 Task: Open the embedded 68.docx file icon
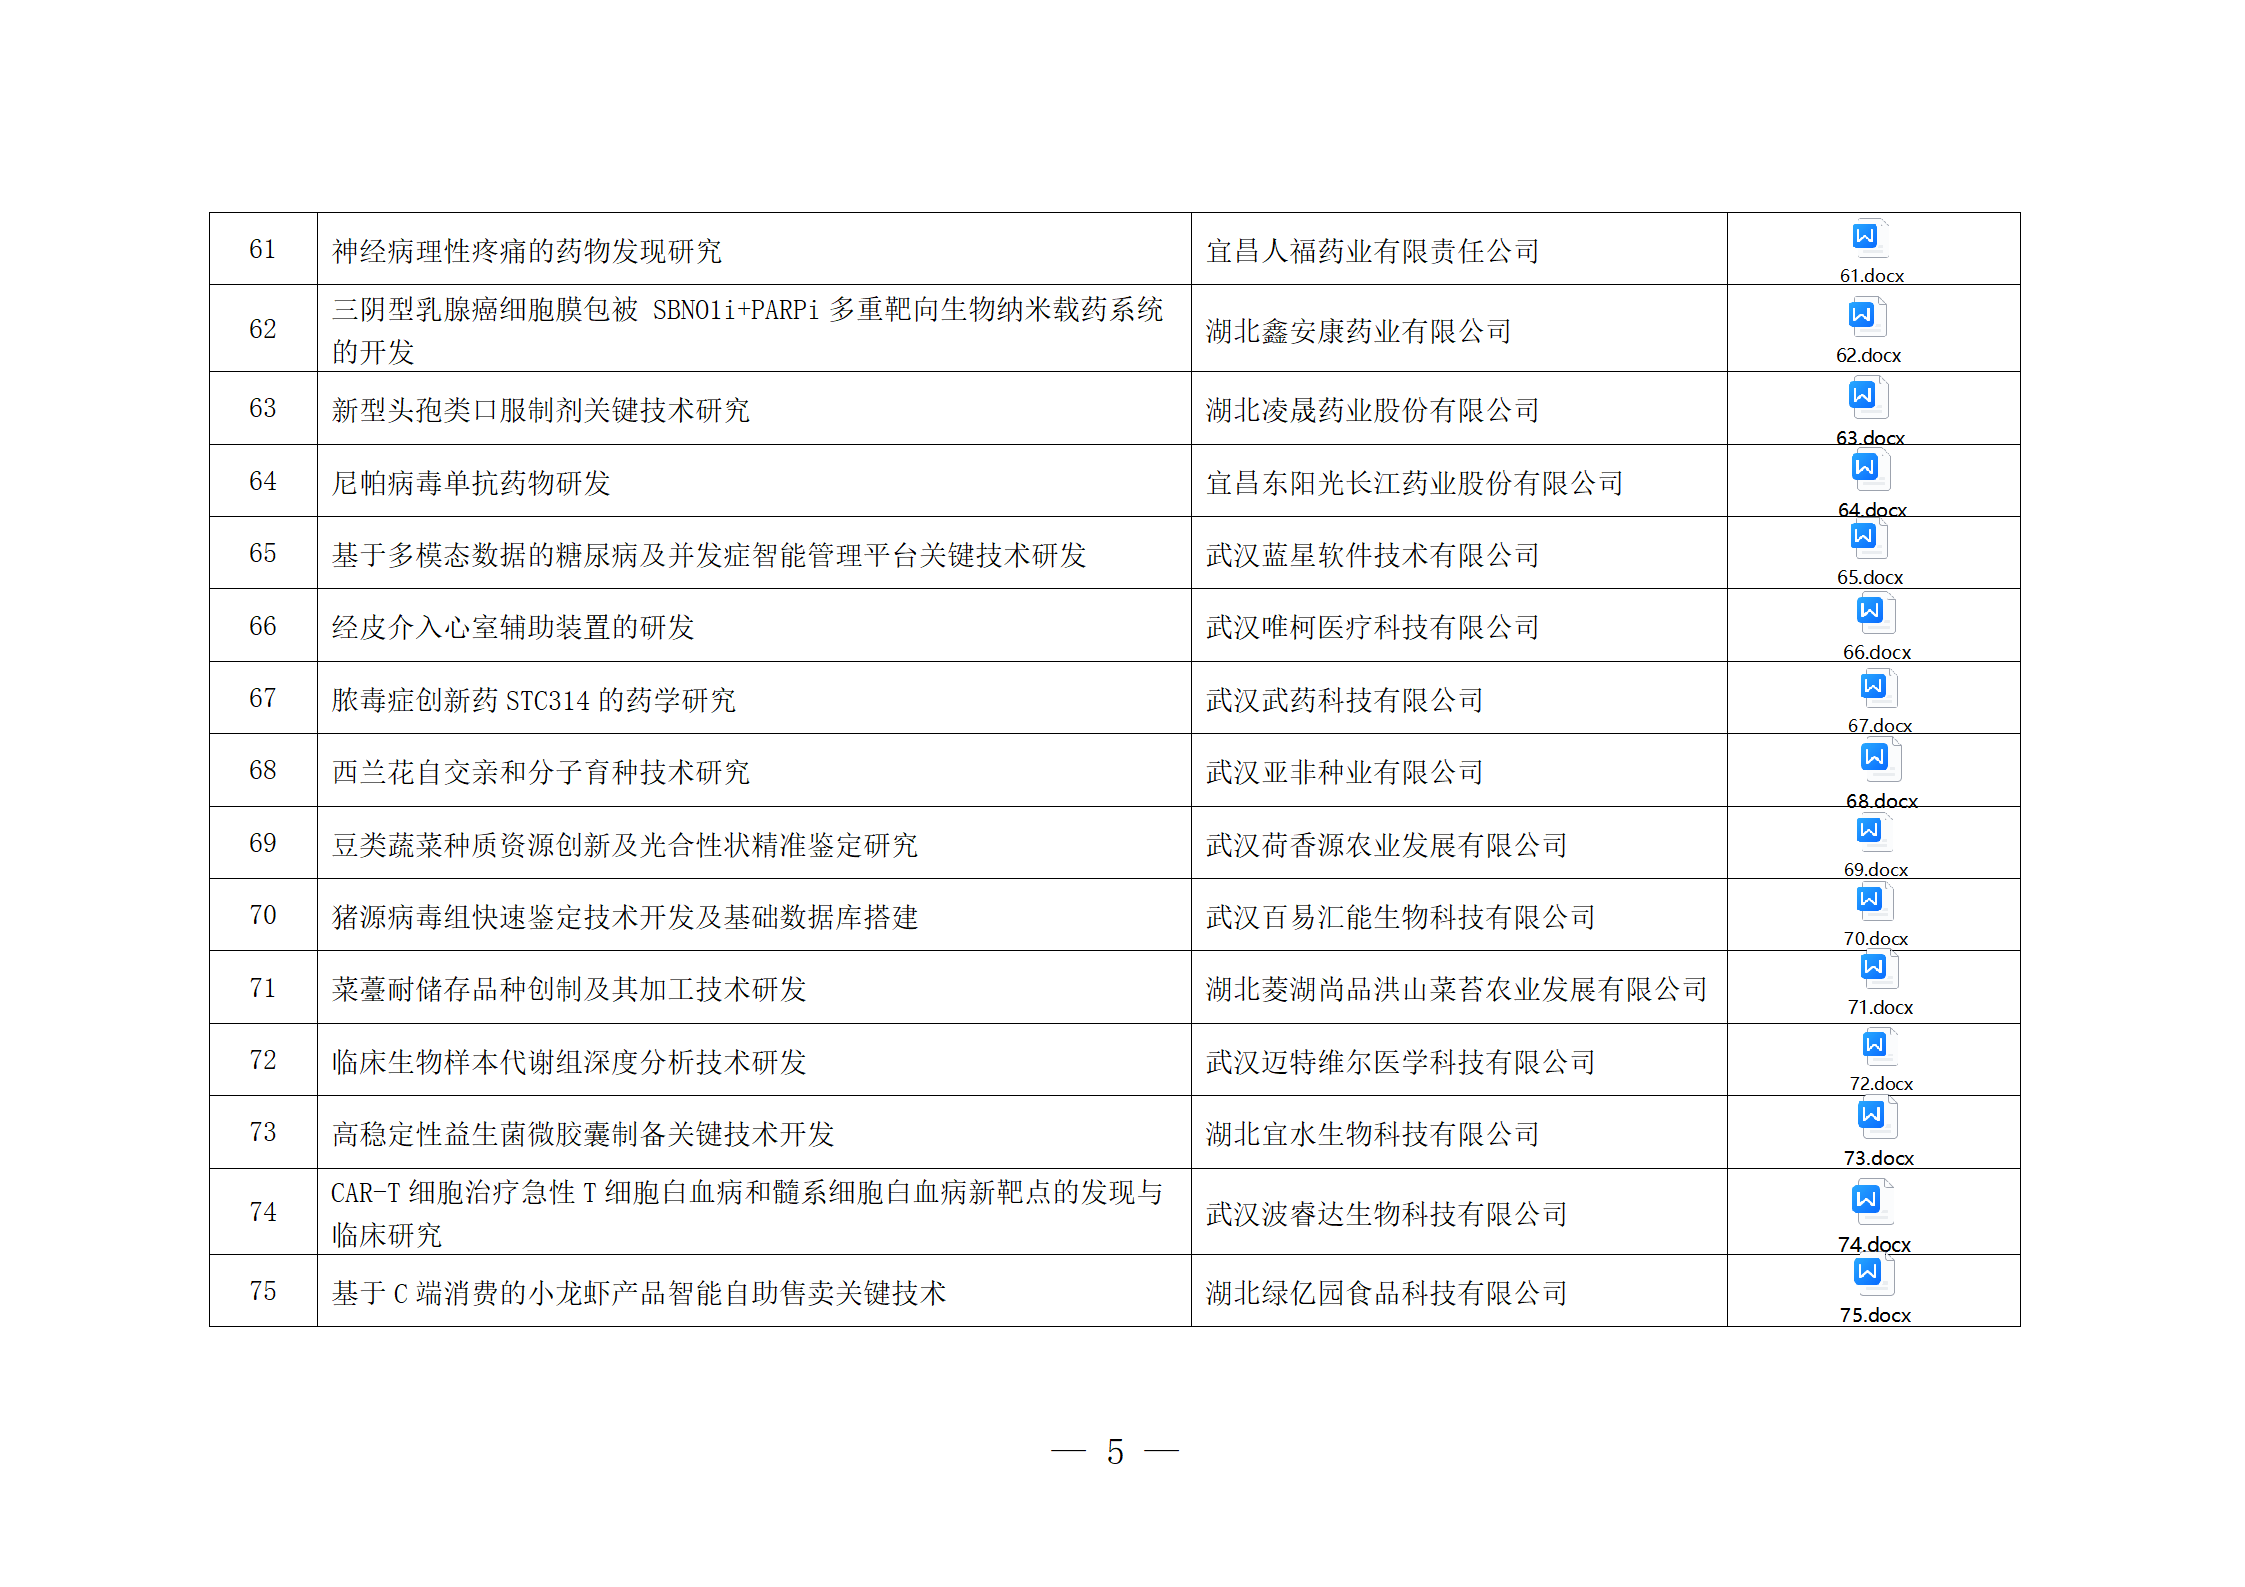click(1880, 774)
